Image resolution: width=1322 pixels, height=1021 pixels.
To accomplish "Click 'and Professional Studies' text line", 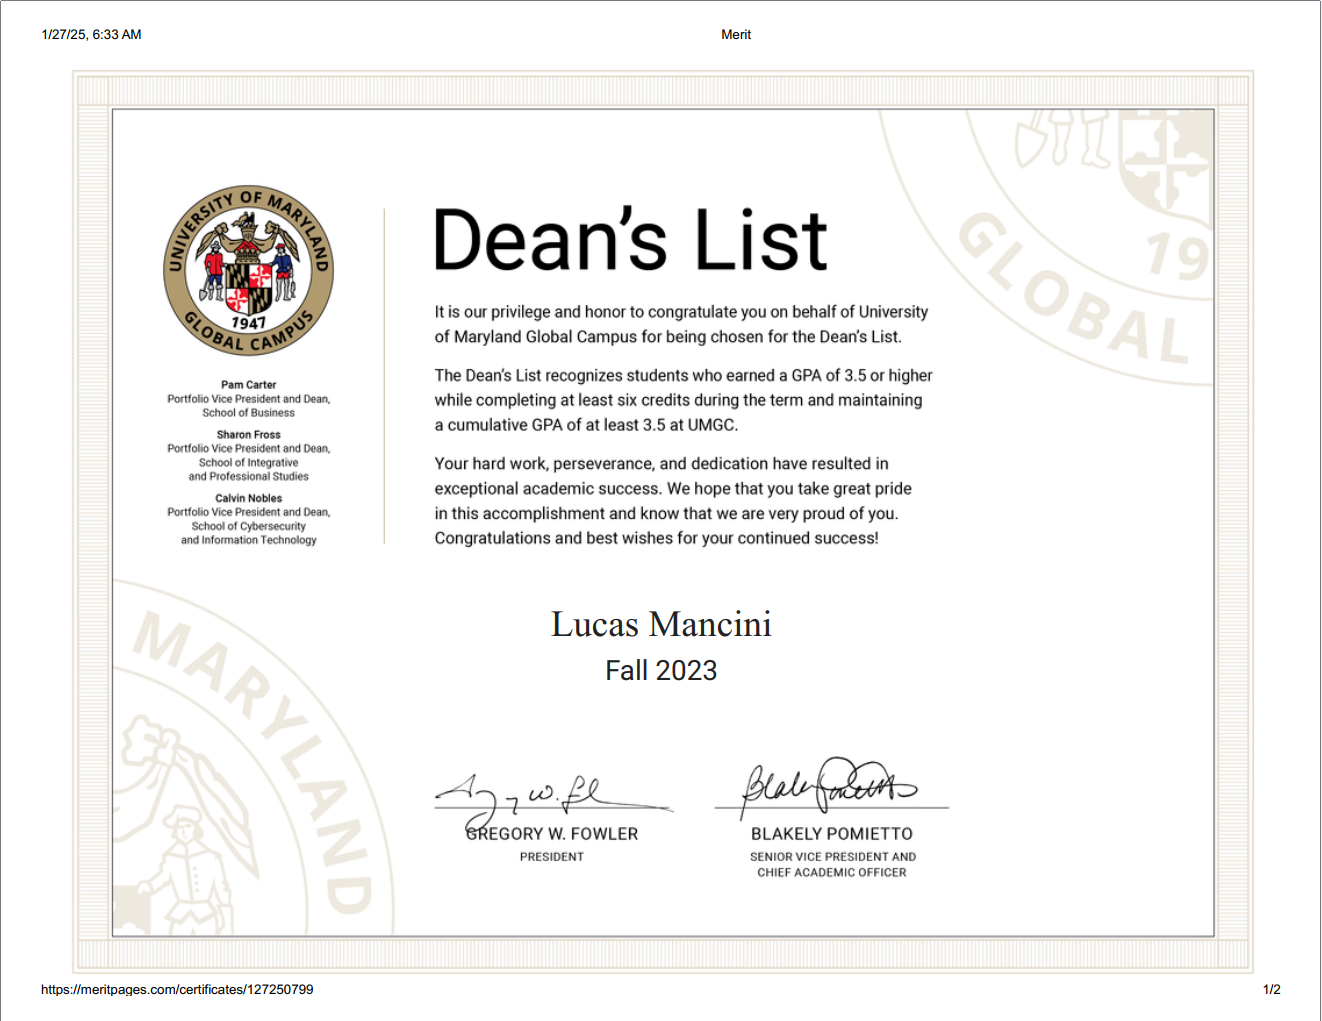I will pyautogui.click(x=248, y=477).
